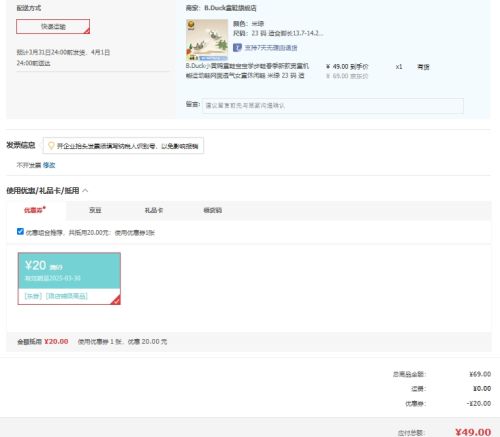The width and height of the screenshot is (500, 437).
Task: Switch to the 礼品卡 tab
Action: click(154, 210)
